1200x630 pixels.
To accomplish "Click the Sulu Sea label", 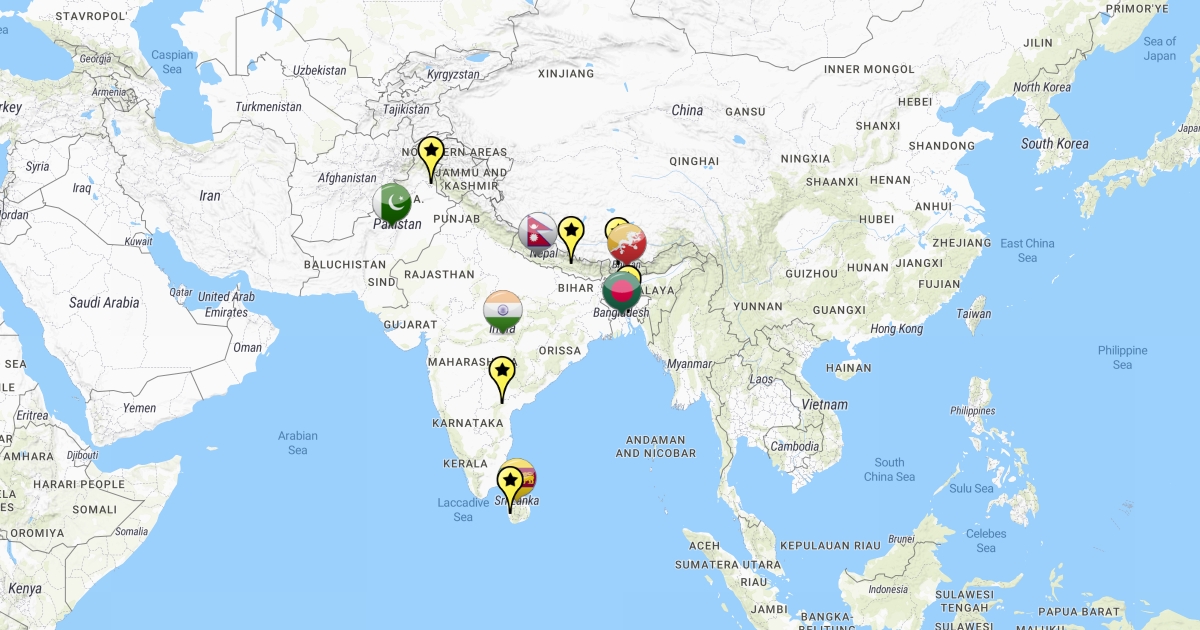I will pyautogui.click(x=969, y=488).
